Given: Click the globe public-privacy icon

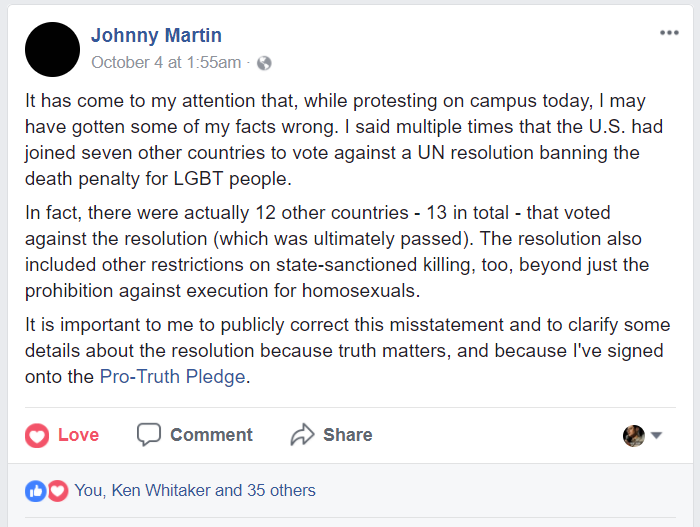Looking at the screenshot, I should [264, 62].
